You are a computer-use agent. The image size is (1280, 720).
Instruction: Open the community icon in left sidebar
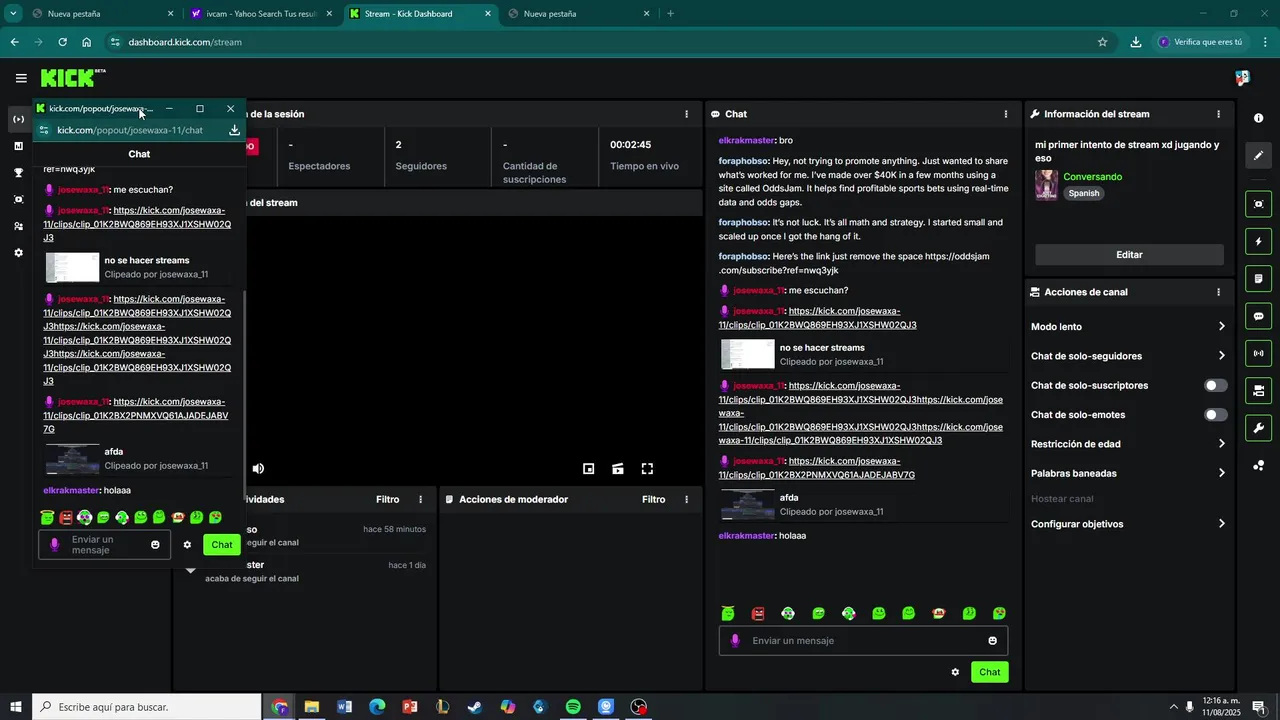pos(18,226)
